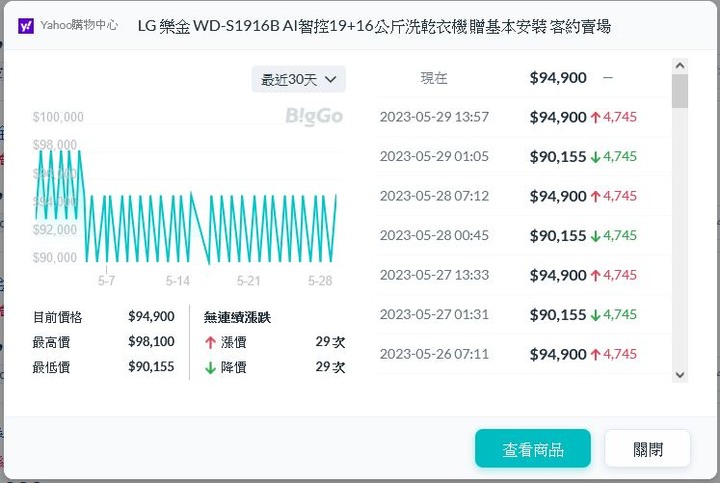The image size is (720, 483).
Task: Click the 關閉 button
Action: tap(648, 449)
